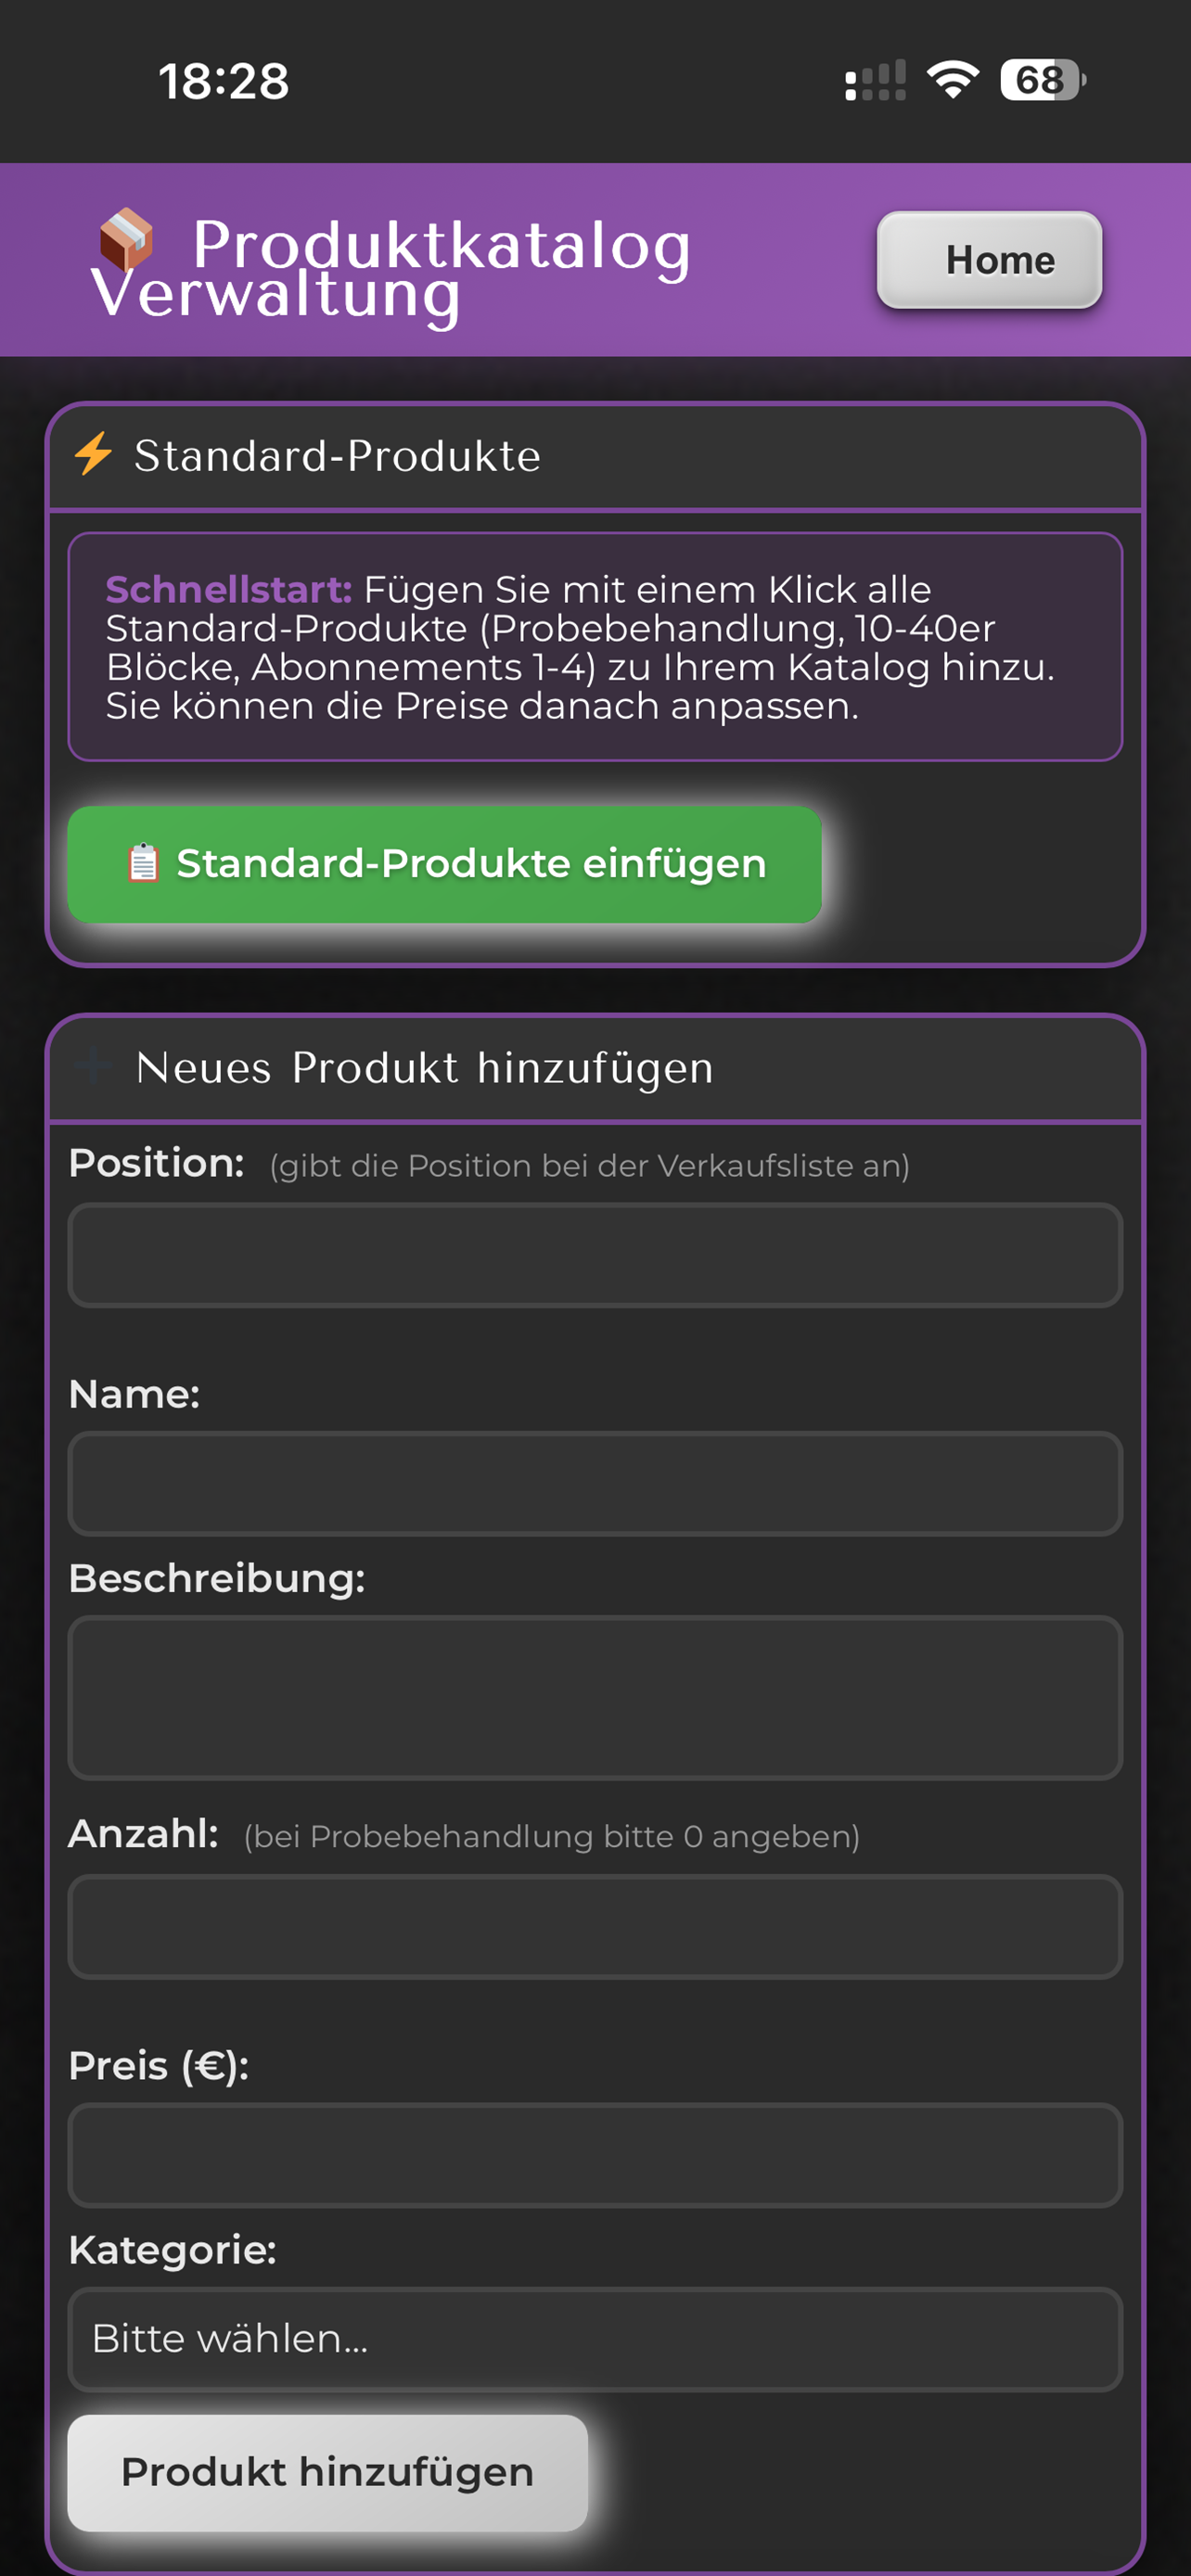The height and width of the screenshot is (2576, 1191).
Task: Click Standard-Produkte einfügen
Action: pyautogui.click(x=444, y=863)
